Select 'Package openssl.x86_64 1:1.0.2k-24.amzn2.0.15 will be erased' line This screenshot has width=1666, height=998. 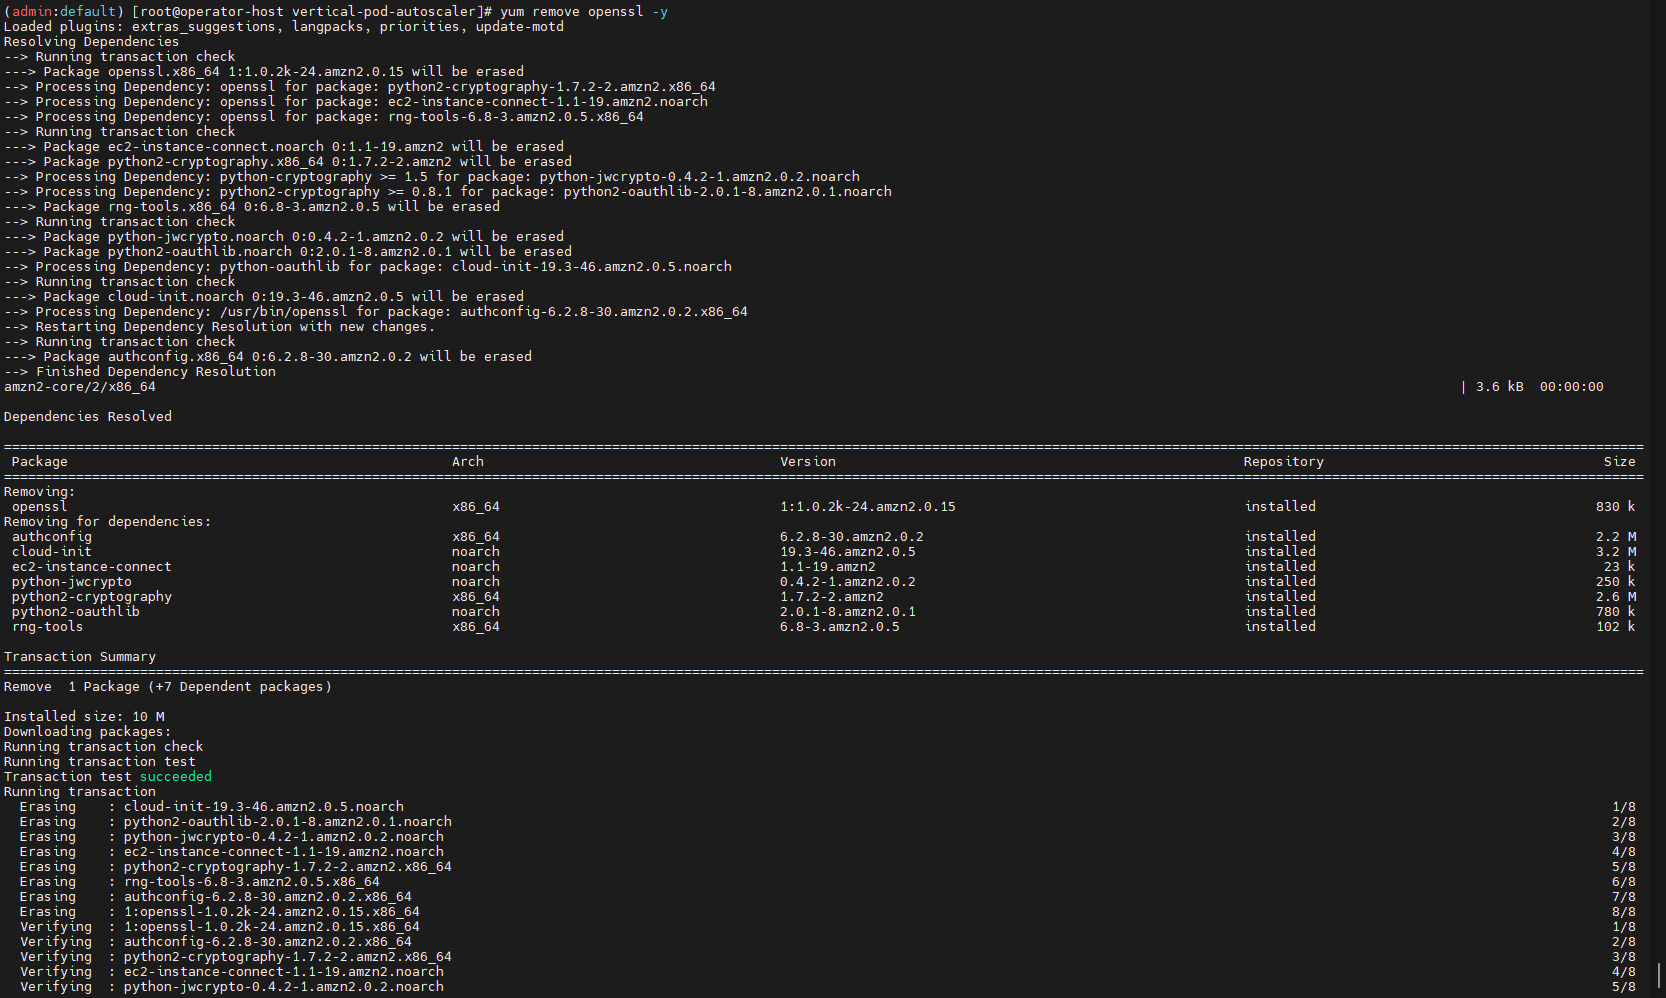click(x=264, y=72)
